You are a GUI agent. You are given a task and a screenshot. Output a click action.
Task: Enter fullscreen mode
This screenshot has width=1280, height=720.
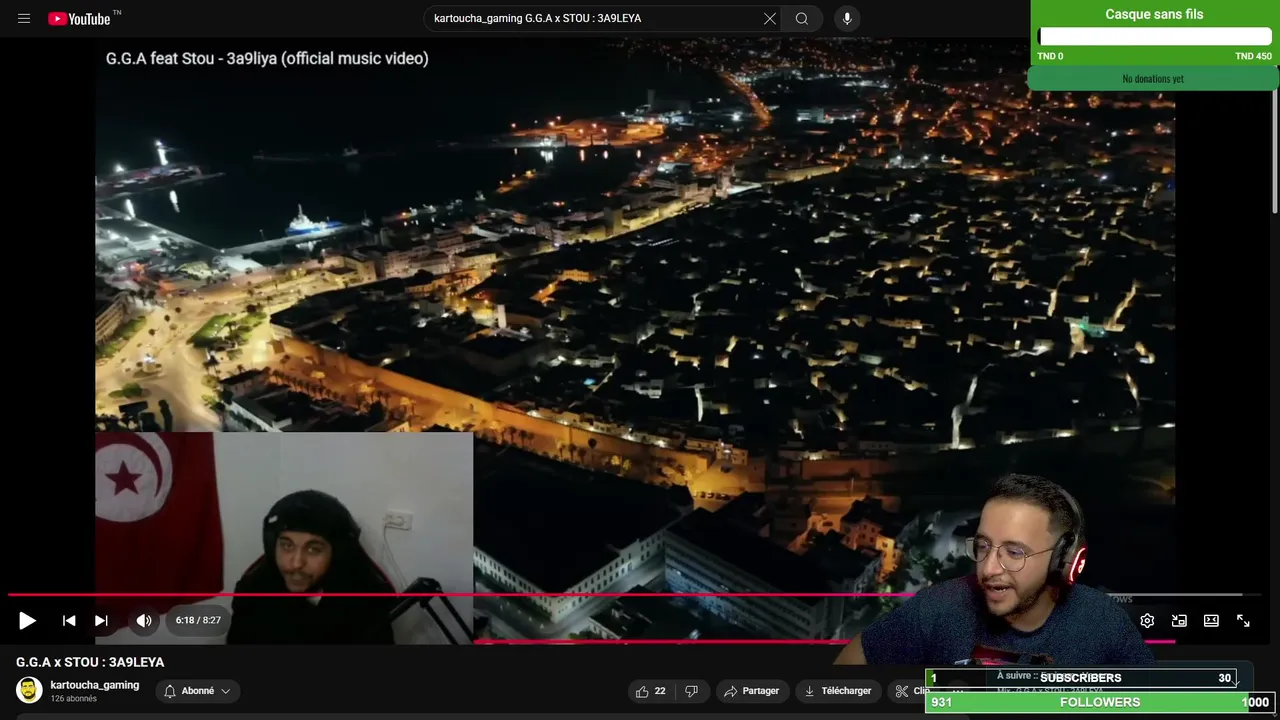[x=1243, y=621]
